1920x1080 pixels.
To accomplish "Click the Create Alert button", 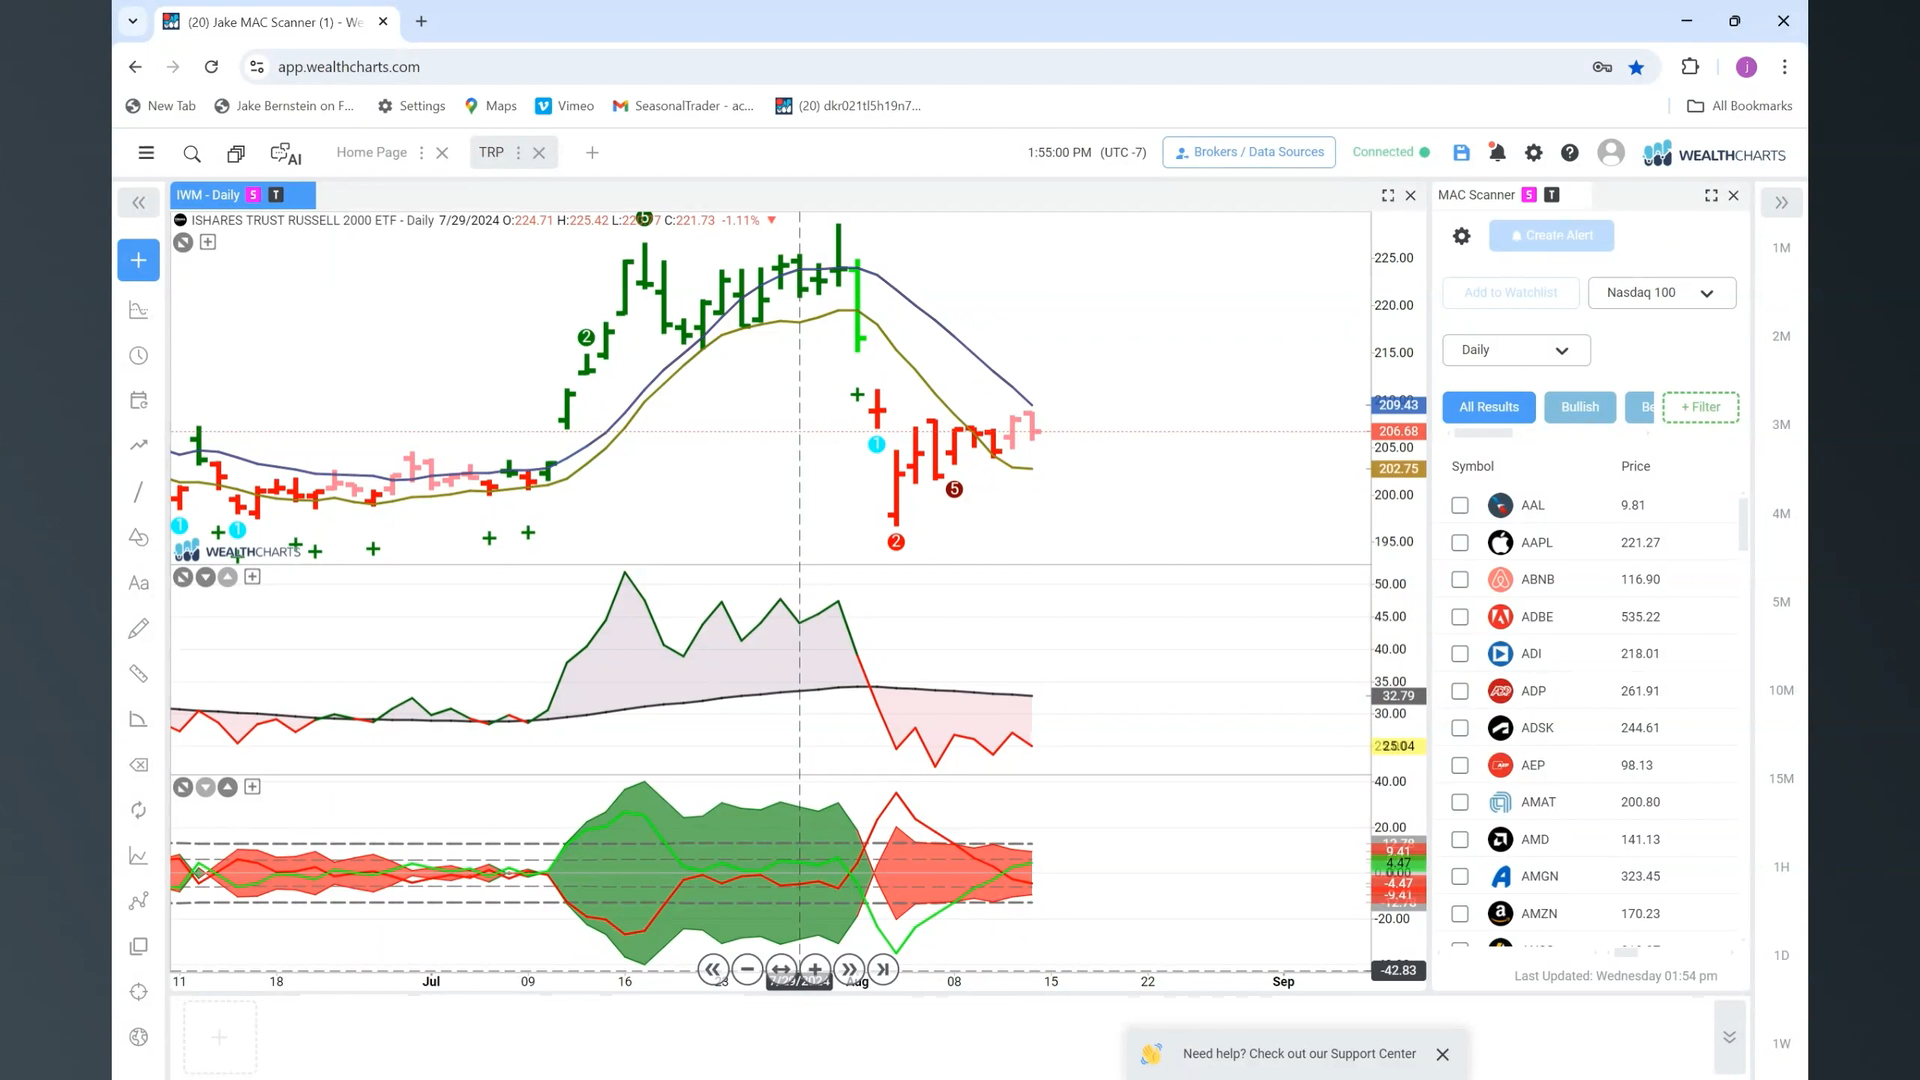I will [1551, 236].
